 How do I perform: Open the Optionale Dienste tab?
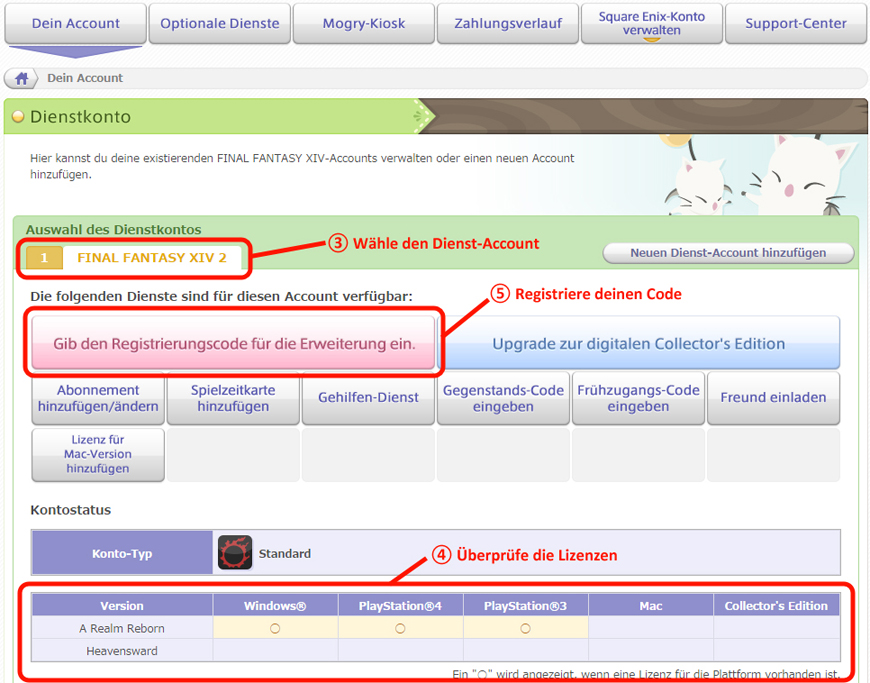220,23
